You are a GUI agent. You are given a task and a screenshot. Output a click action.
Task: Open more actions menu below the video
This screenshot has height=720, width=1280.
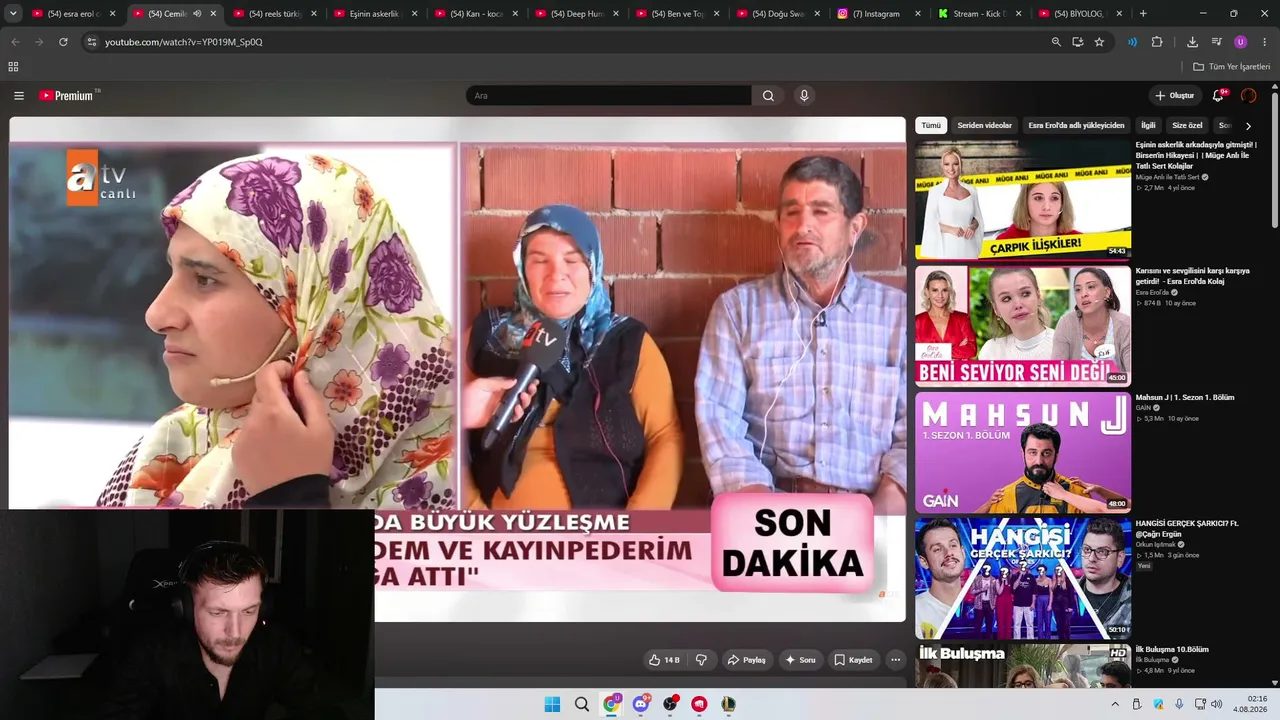(x=895, y=660)
